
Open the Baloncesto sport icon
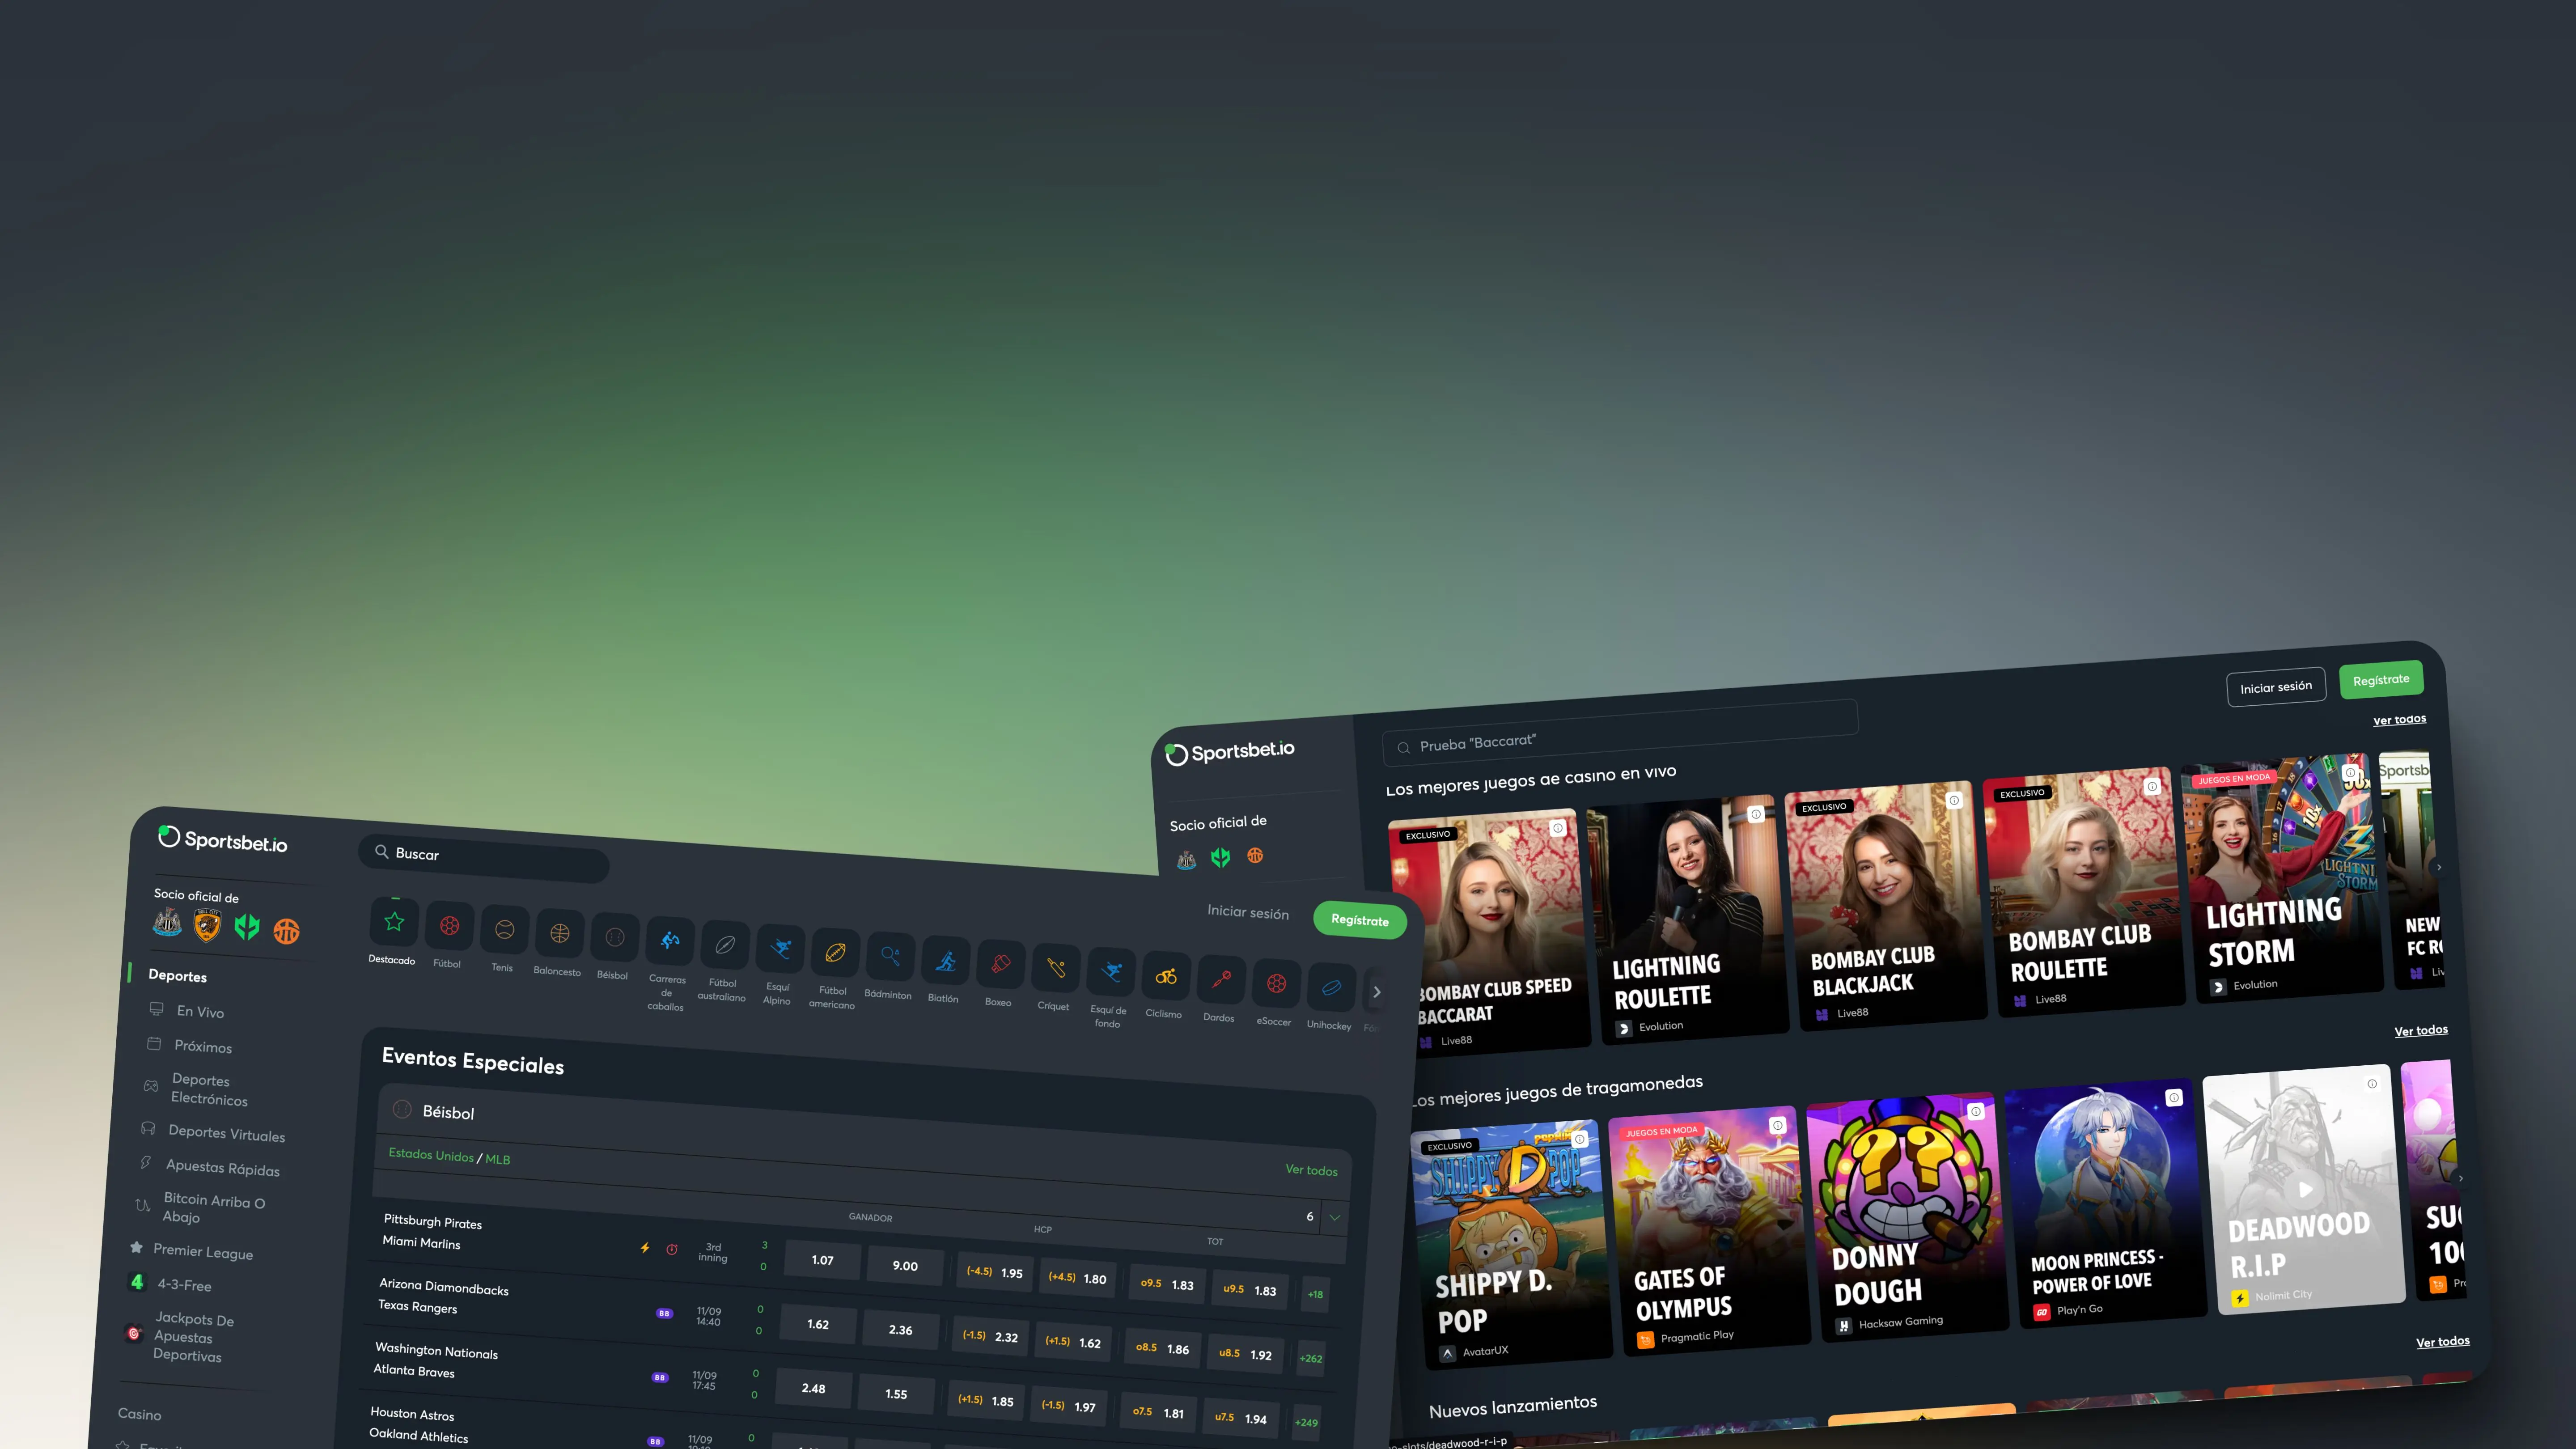point(559,933)
